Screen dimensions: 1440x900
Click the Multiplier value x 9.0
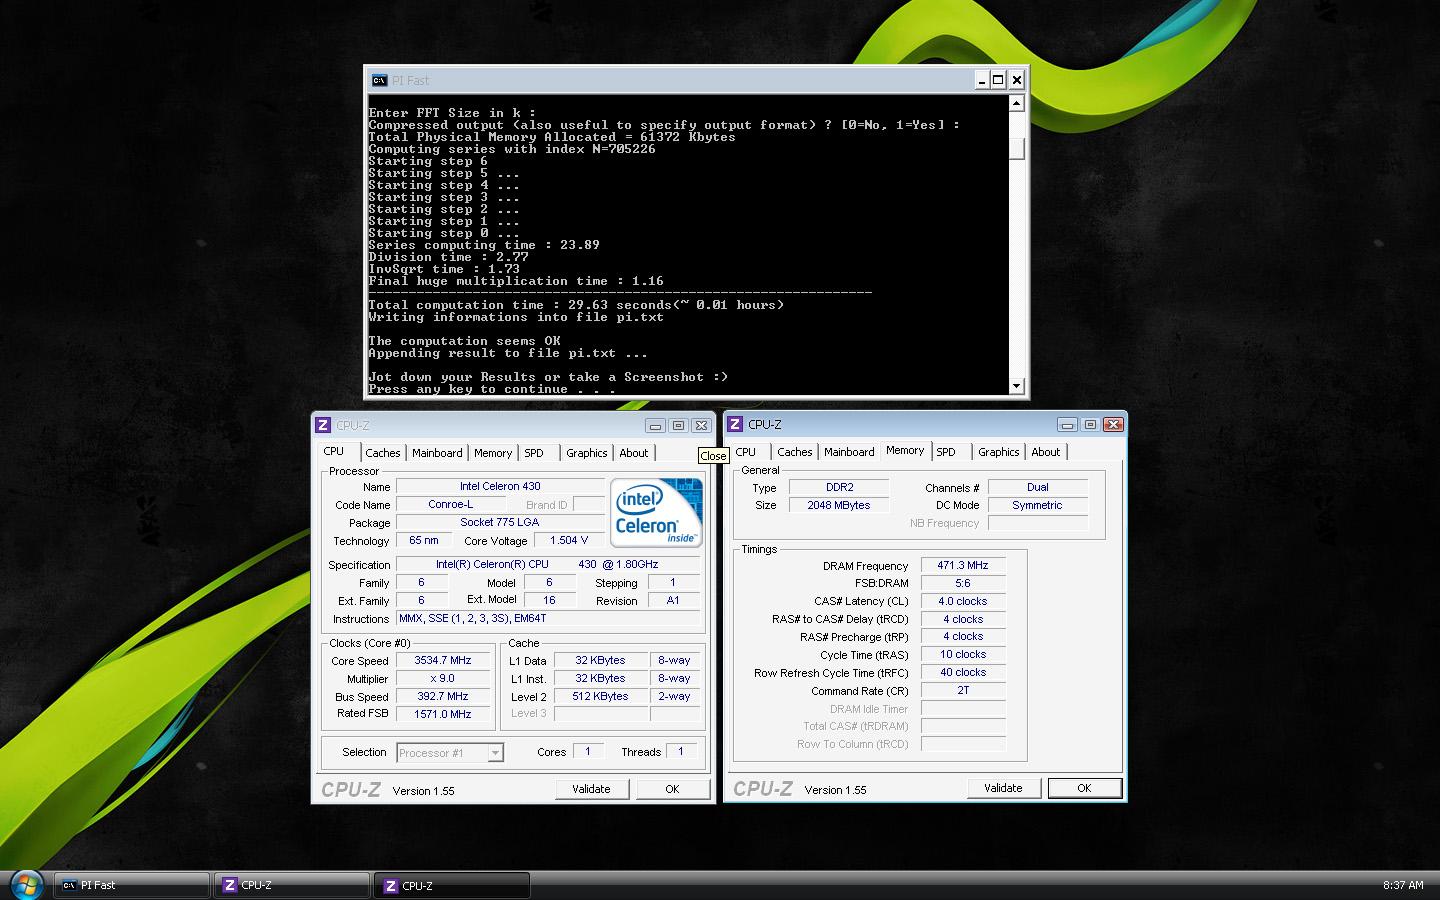pos(443,679)
